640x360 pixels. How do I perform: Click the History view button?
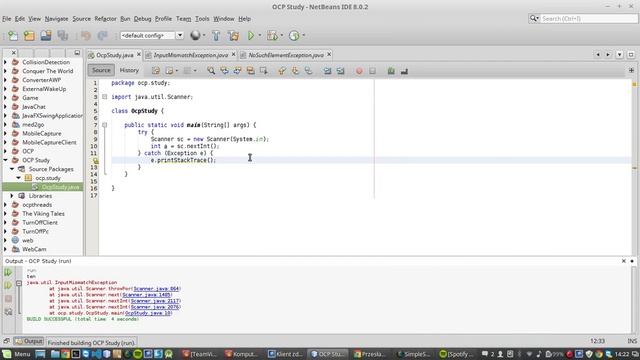click(x=129, y=70)
